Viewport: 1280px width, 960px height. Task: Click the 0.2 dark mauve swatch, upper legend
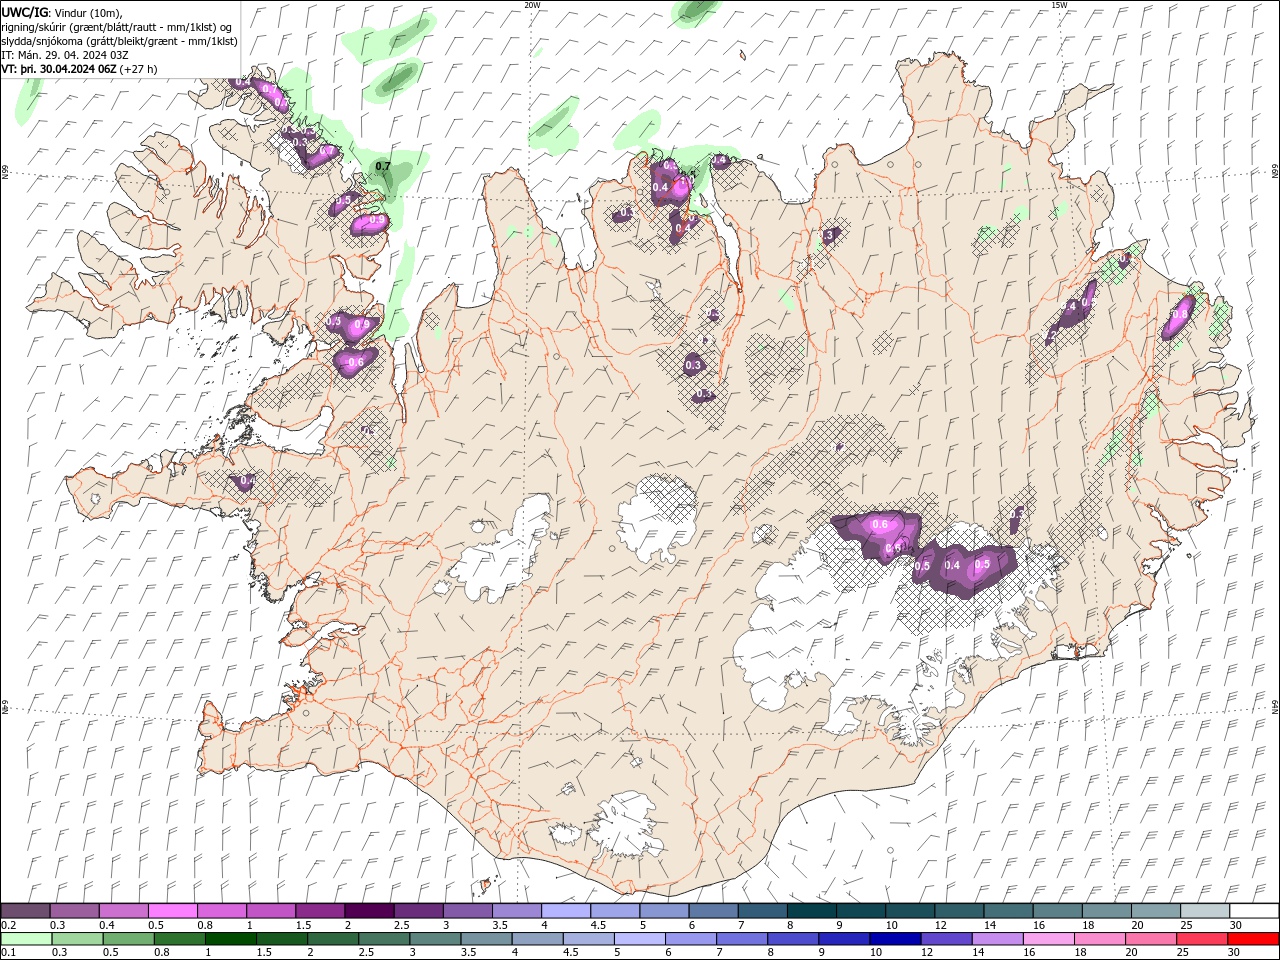click(25, 911)
